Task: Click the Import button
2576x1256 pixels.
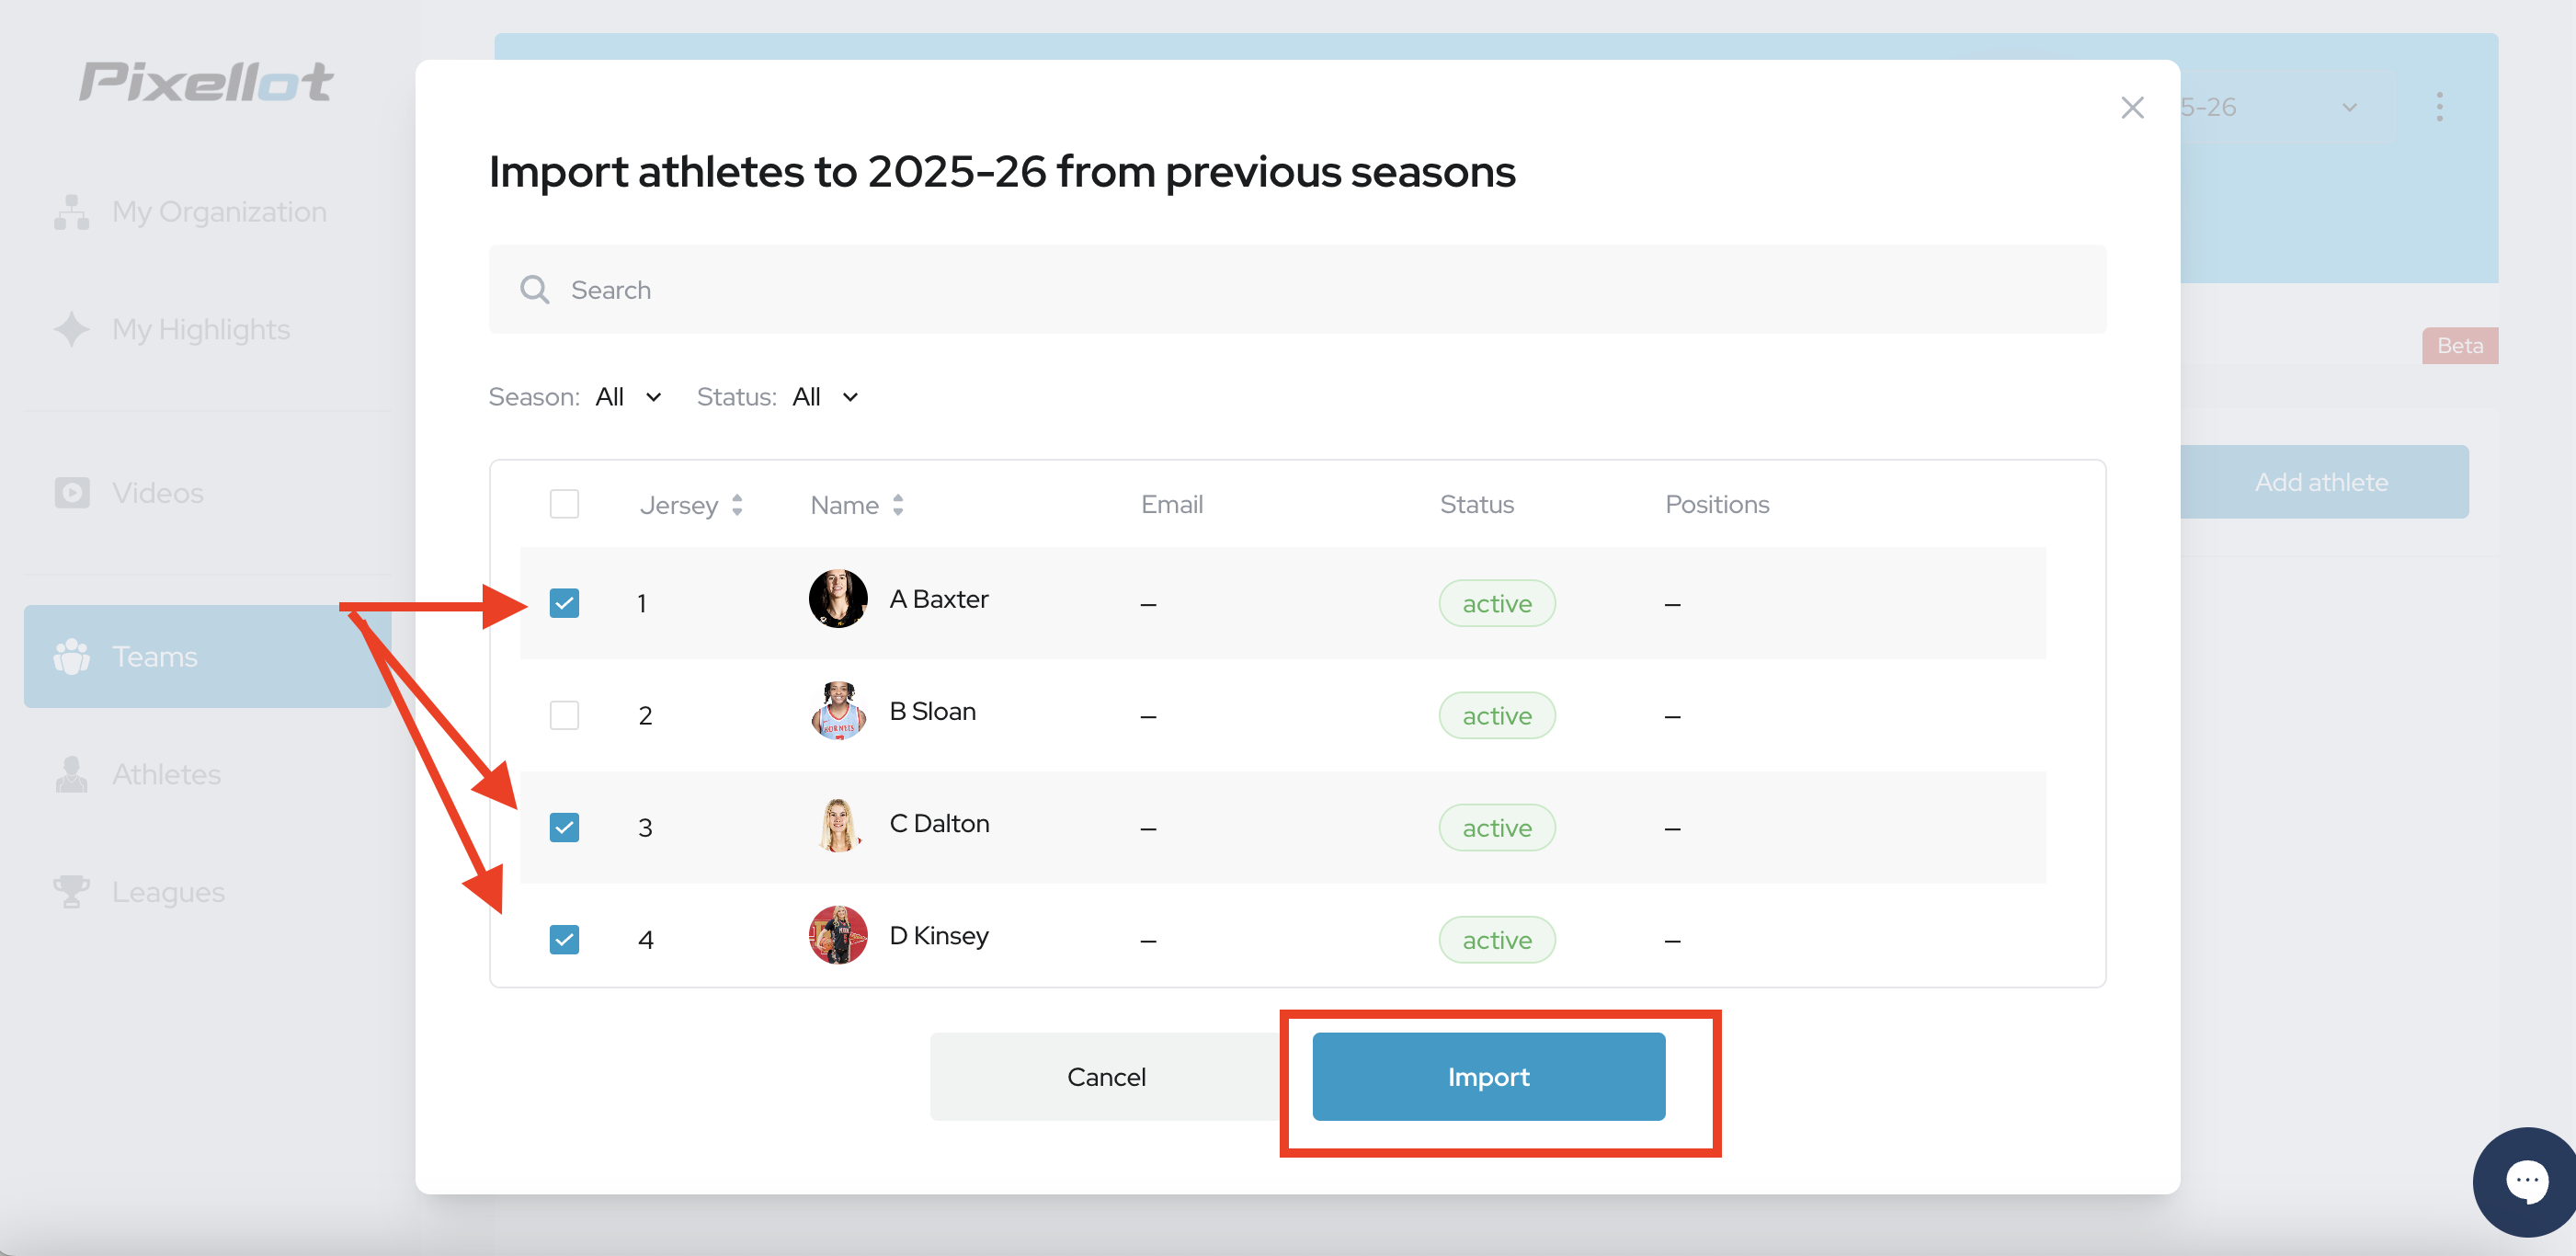Action: 1488,1077
